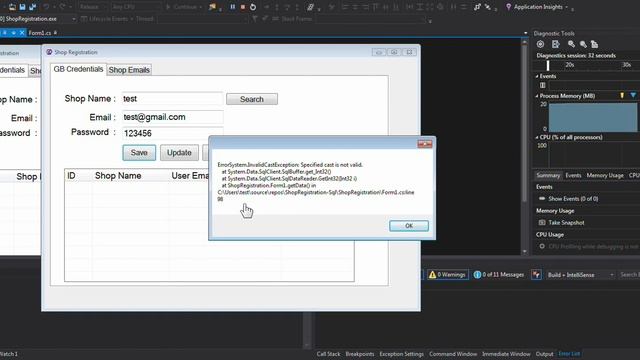The image size is (640, 360).
Task: Select the Form1.cs document tab
Action: [40, 33]
